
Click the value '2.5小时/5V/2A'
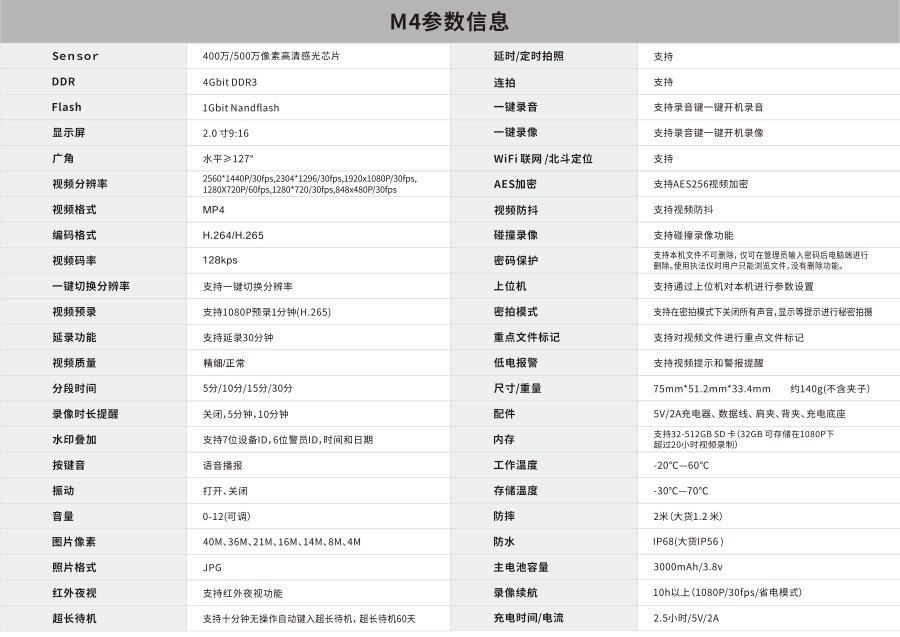[x=686, y=618]
